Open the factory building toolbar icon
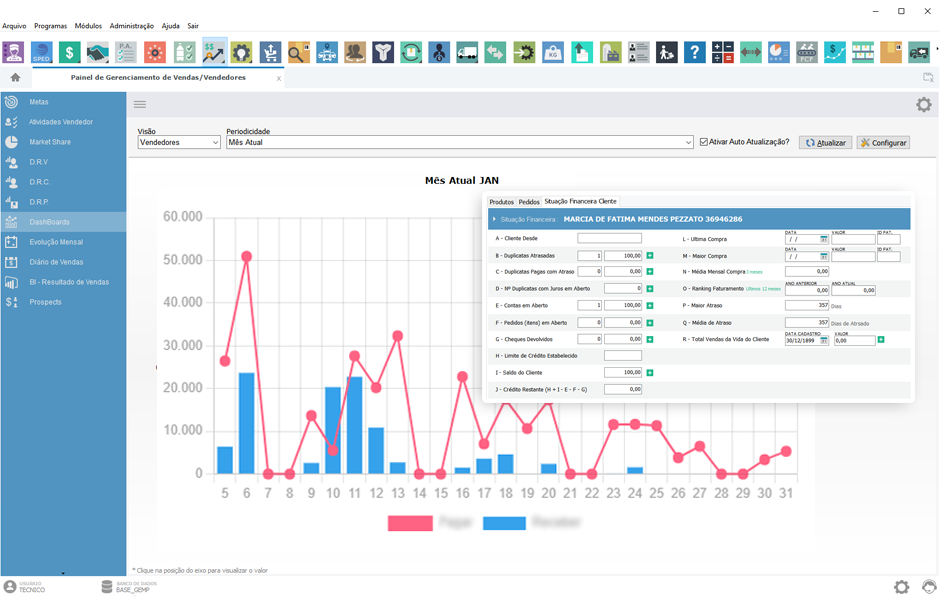The width and height of the screenshot is (942, 597). pyautogui.click(x=610, y=52)
